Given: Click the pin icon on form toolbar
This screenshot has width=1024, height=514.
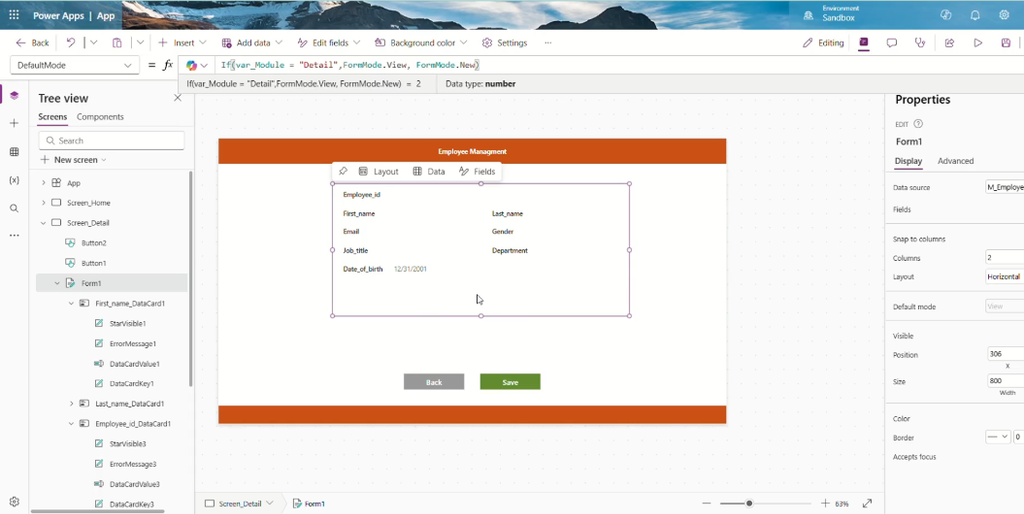Looking at the screenshot, I should coord(343,171).
